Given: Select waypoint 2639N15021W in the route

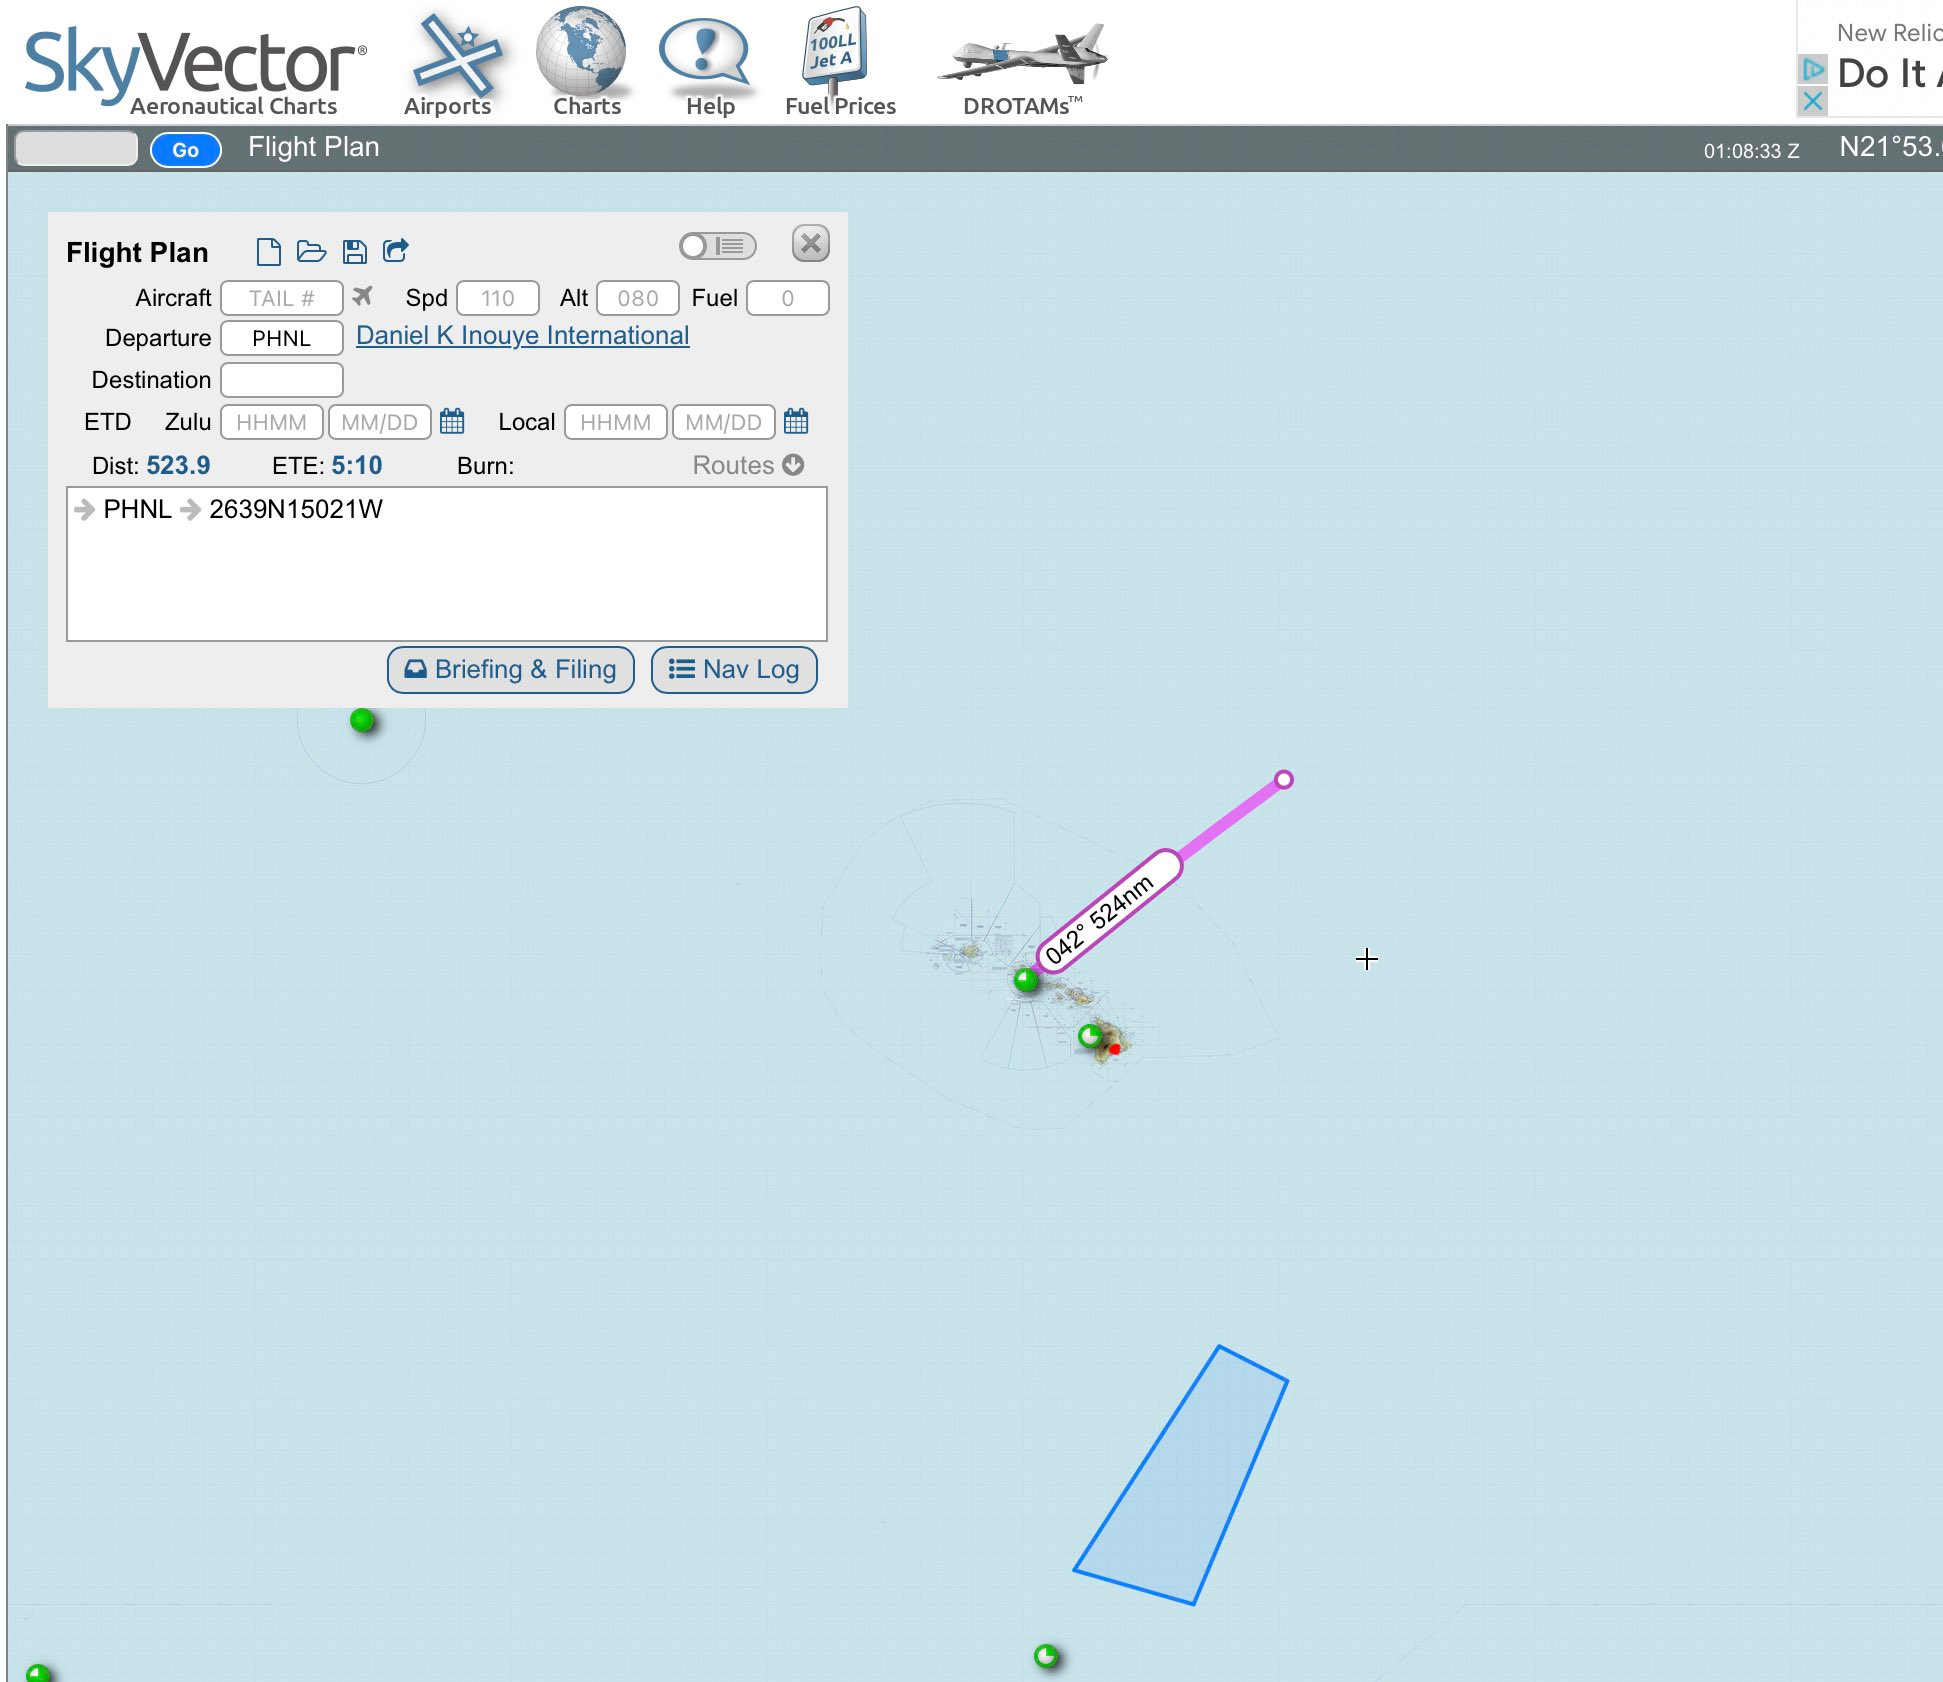Looking at the screenshot, I should pos(296,509).
